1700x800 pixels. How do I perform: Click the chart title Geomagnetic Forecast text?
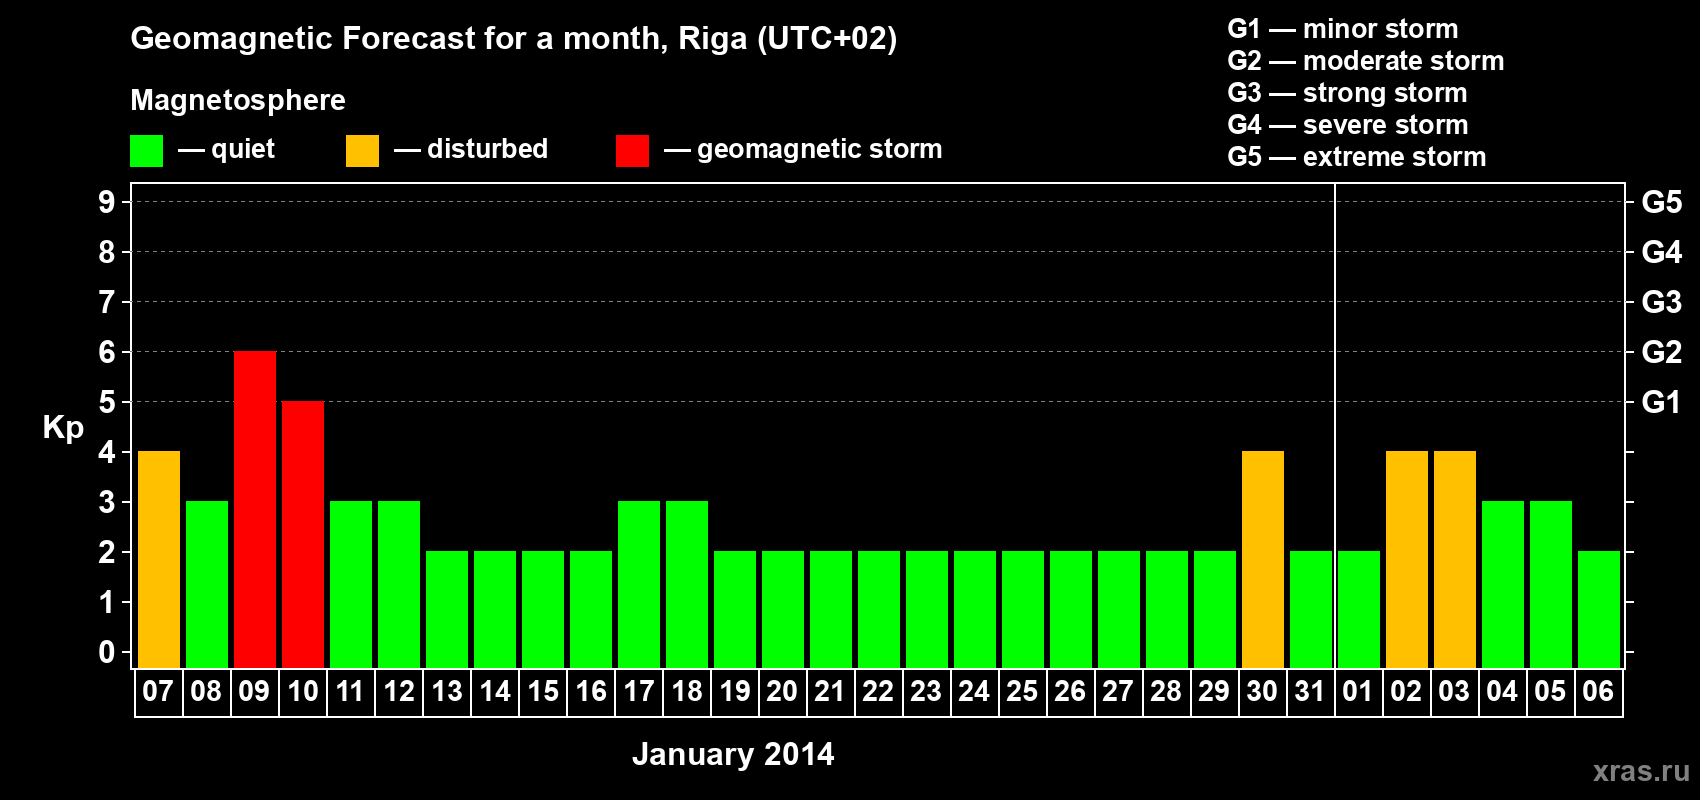pos(514,39)
